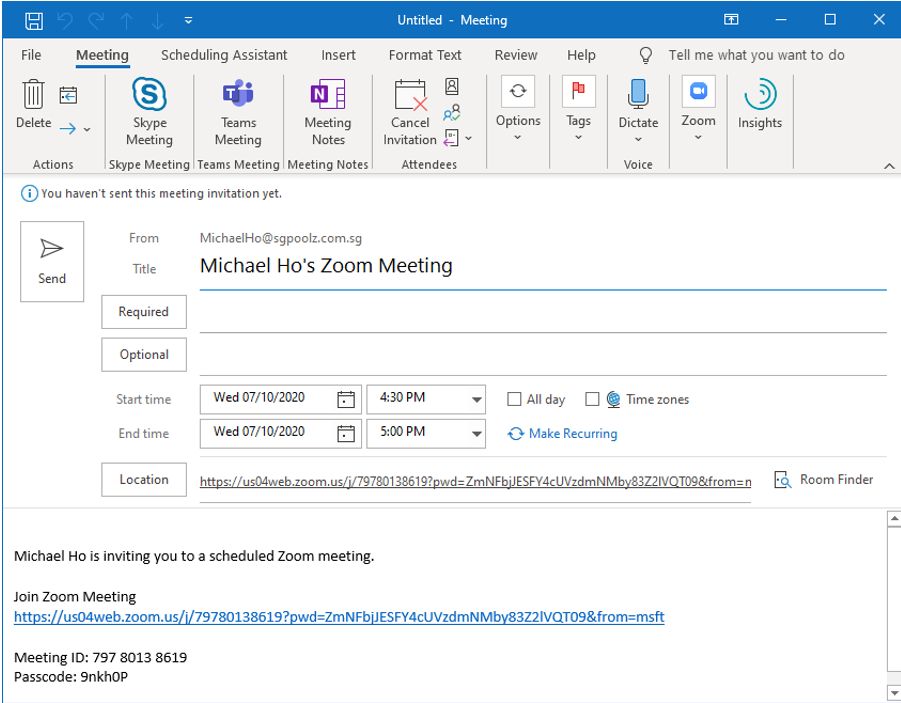This screenshot has height=703, width=901.
Task: Click the Tell me what you want to do box
Action: click(756, 55)
